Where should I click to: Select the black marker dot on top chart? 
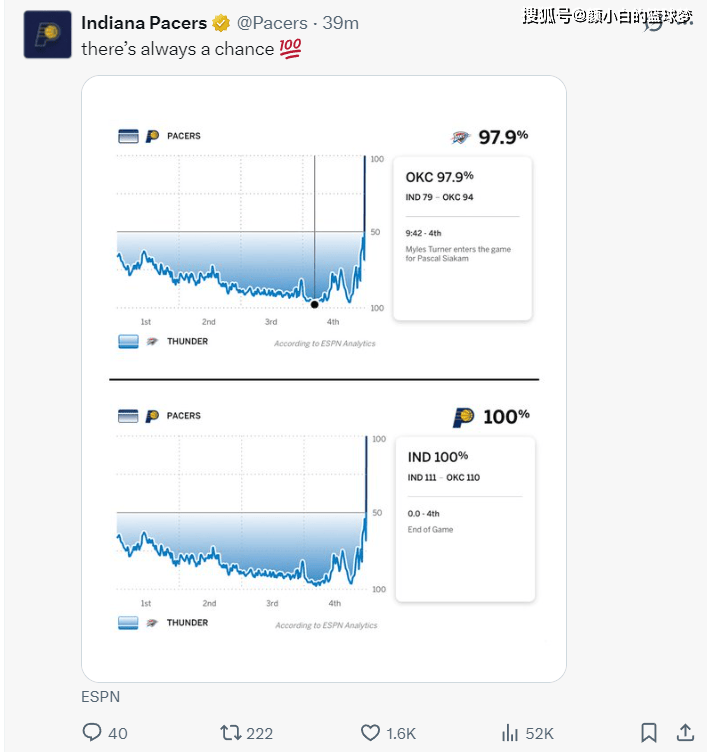[315, 305]
